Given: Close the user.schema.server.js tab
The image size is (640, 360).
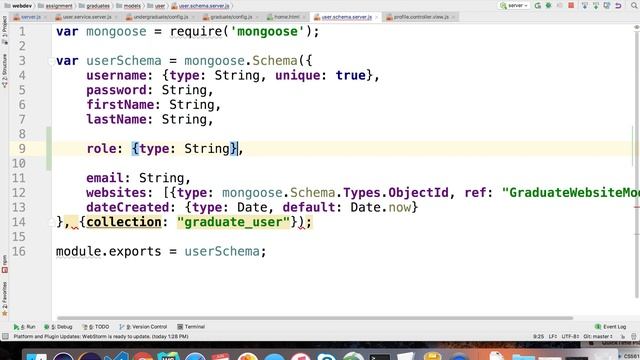Looking at the screenshot, I should (x=376, y=17).
